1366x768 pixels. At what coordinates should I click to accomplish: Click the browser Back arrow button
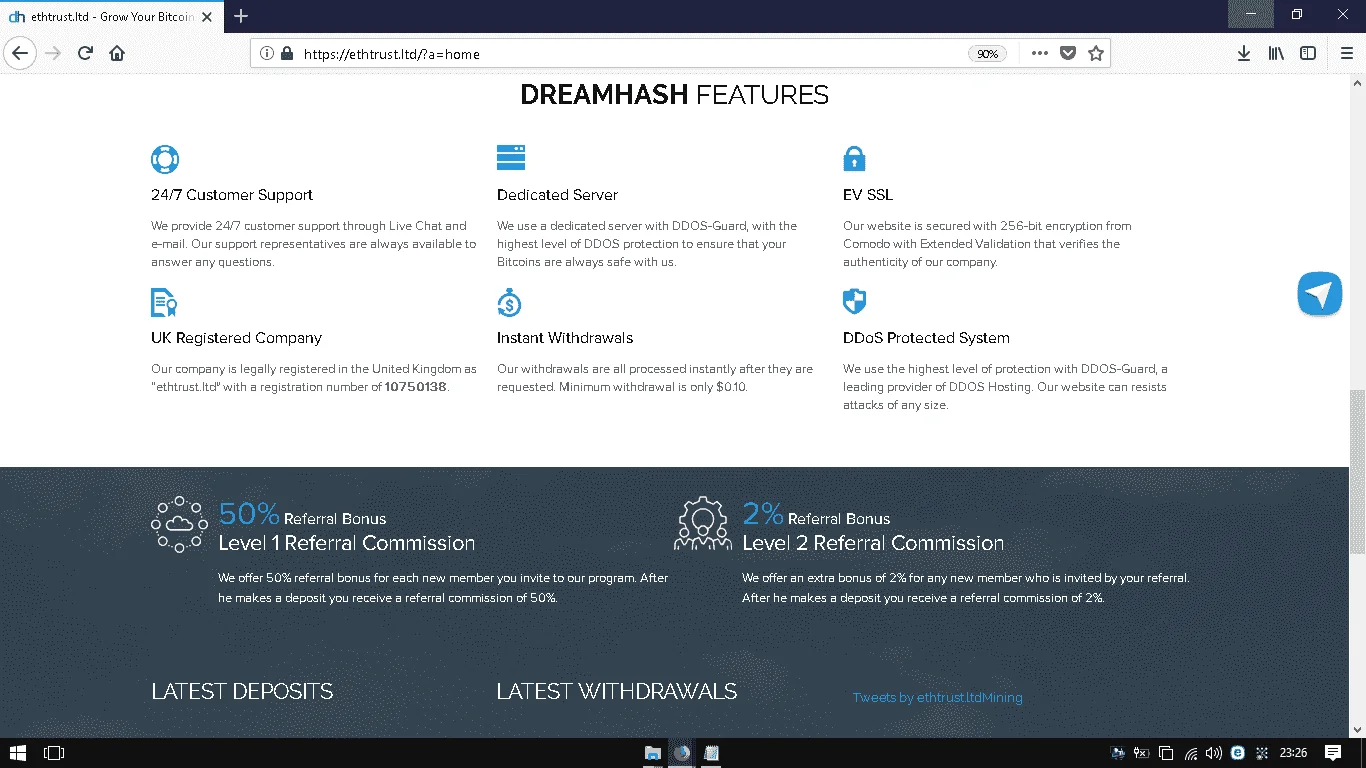(x=20, y=53)
